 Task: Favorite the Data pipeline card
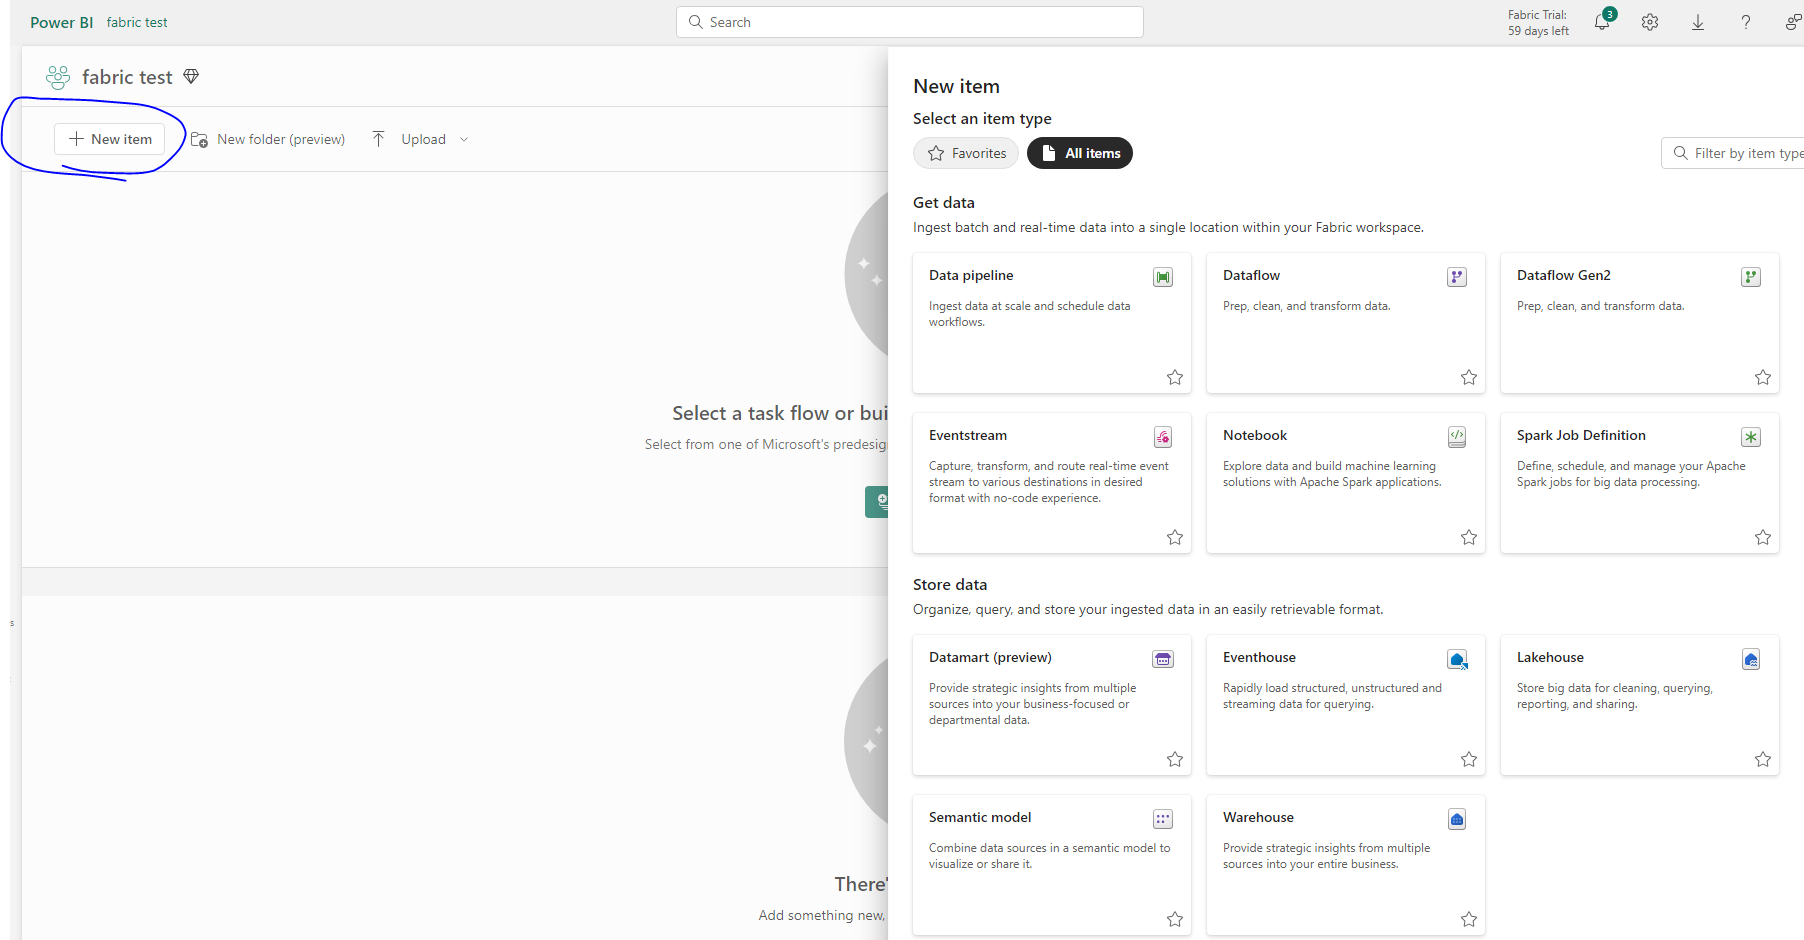[1175, 377]
